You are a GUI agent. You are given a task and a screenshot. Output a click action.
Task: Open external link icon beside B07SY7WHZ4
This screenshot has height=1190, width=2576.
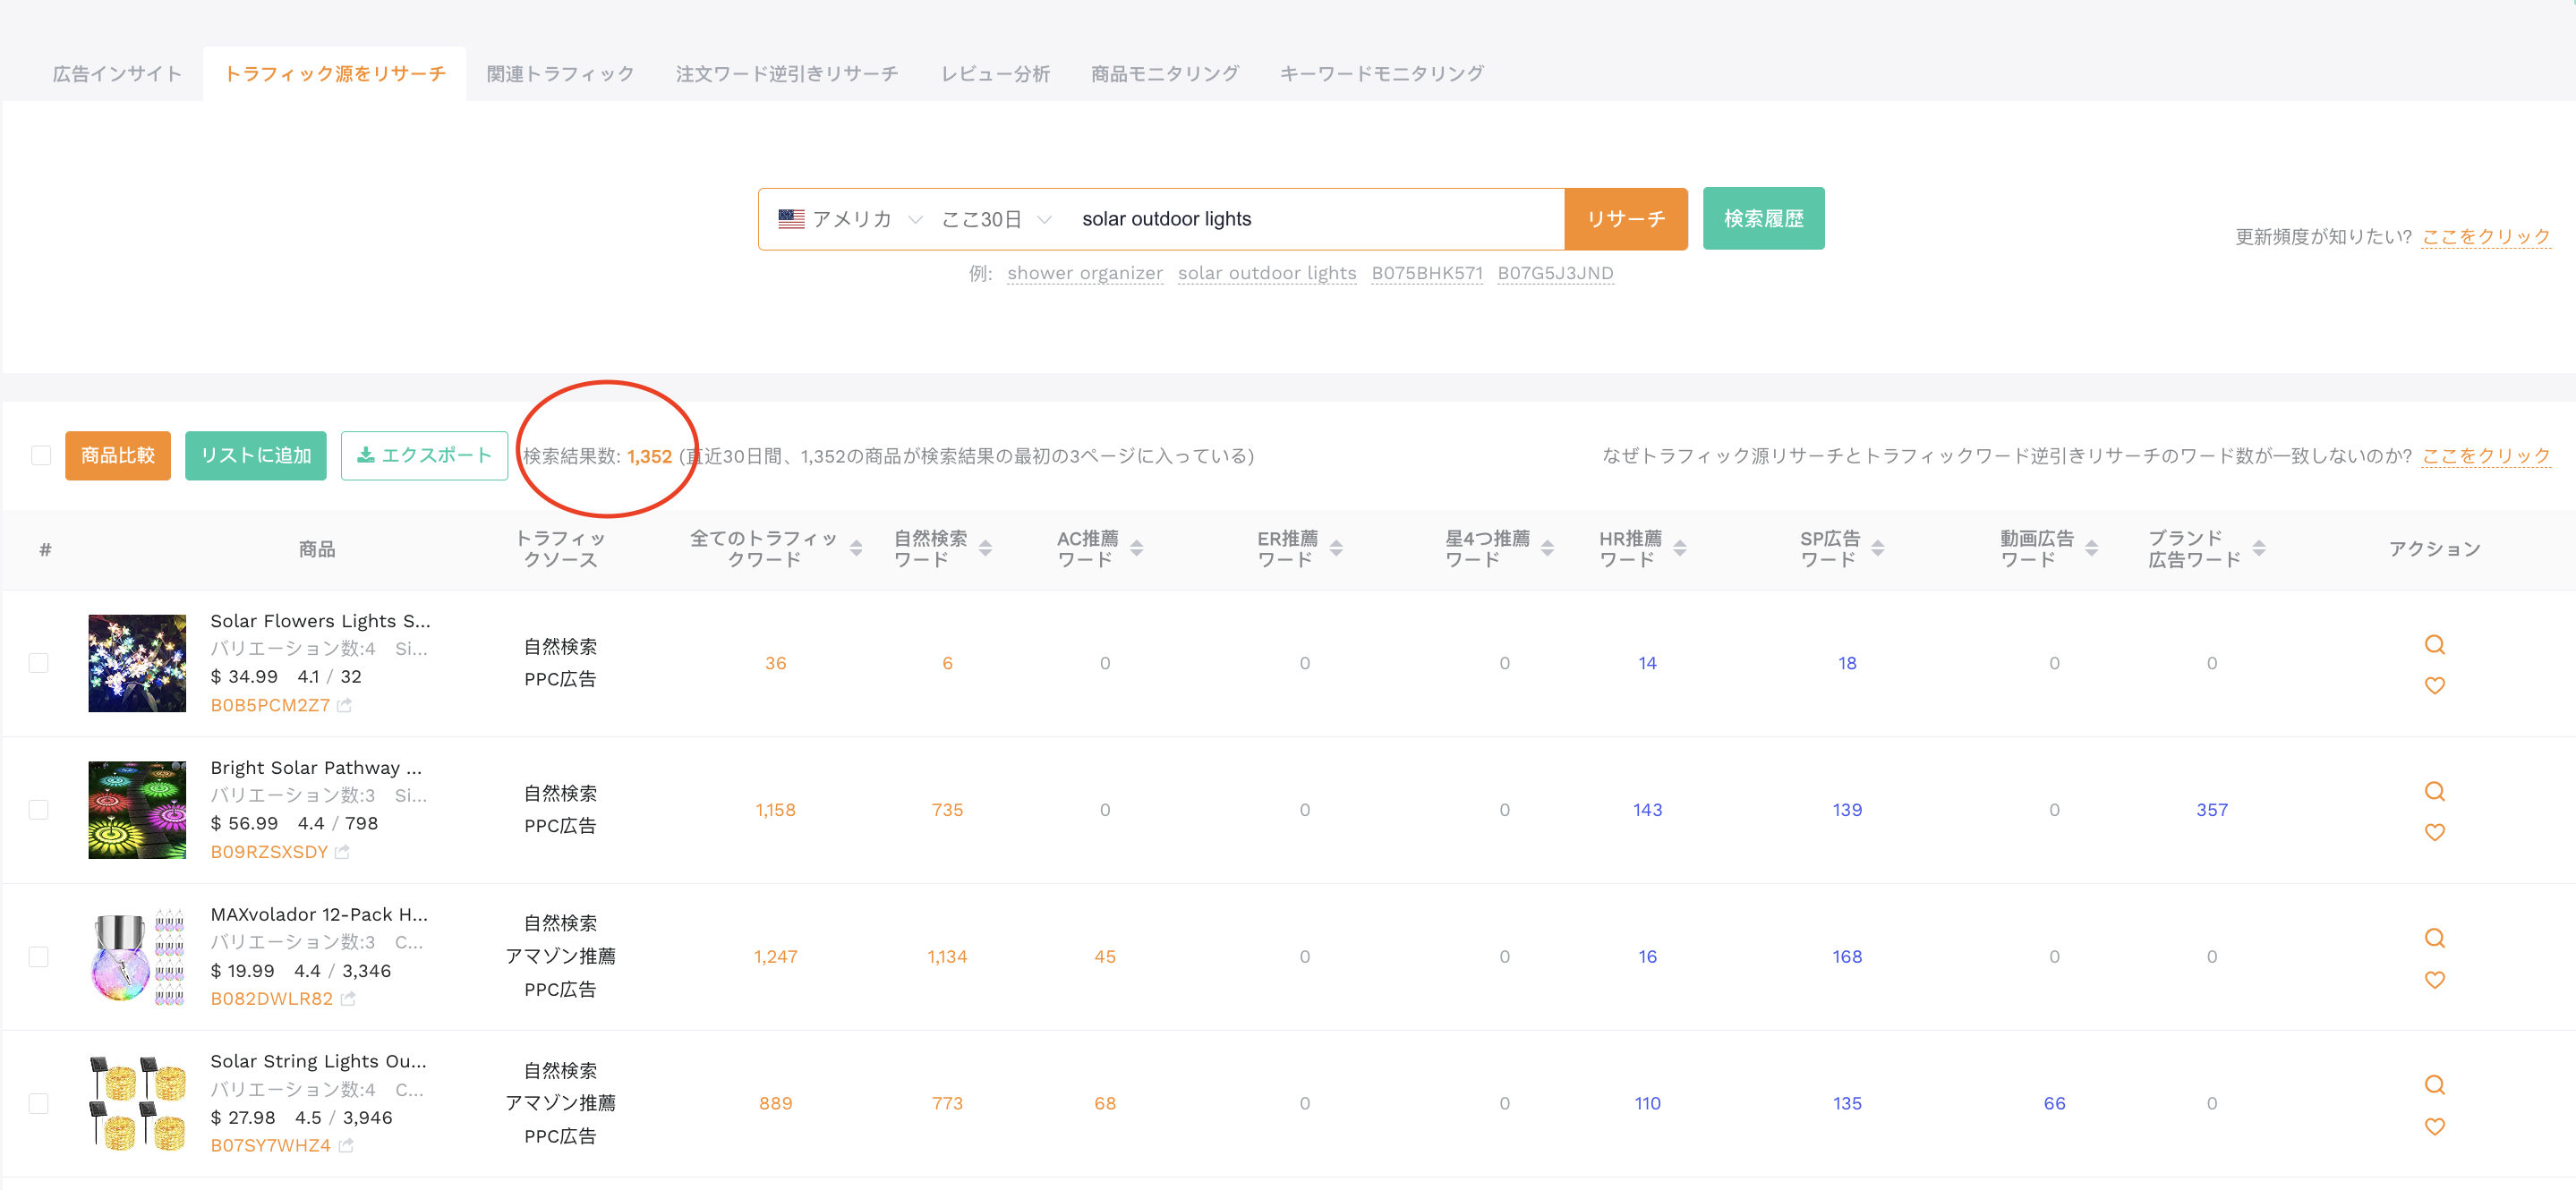click(x=346, y=1146)
